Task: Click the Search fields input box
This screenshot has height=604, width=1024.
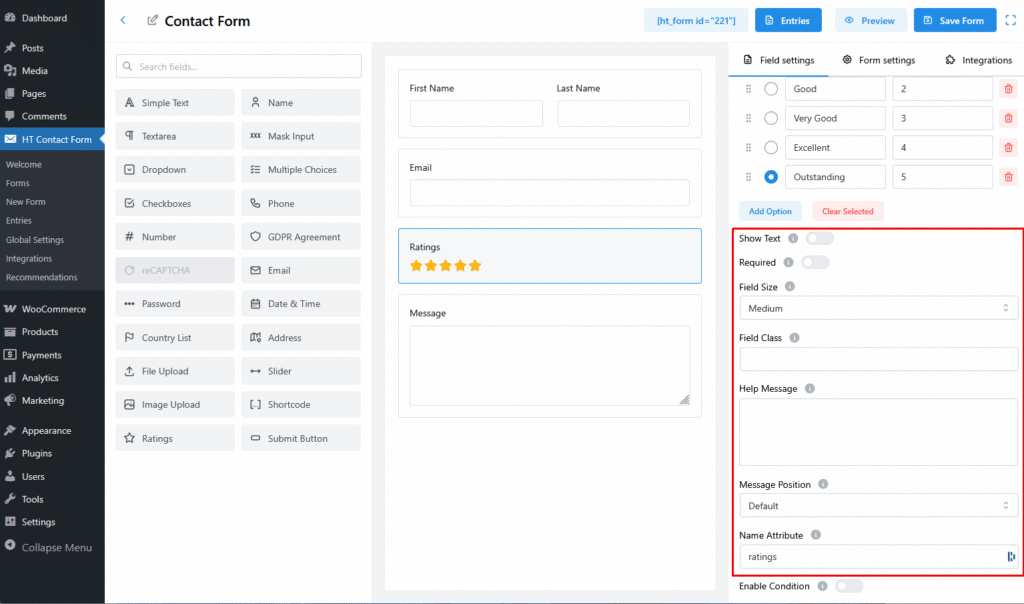Action: click(238, 66)
